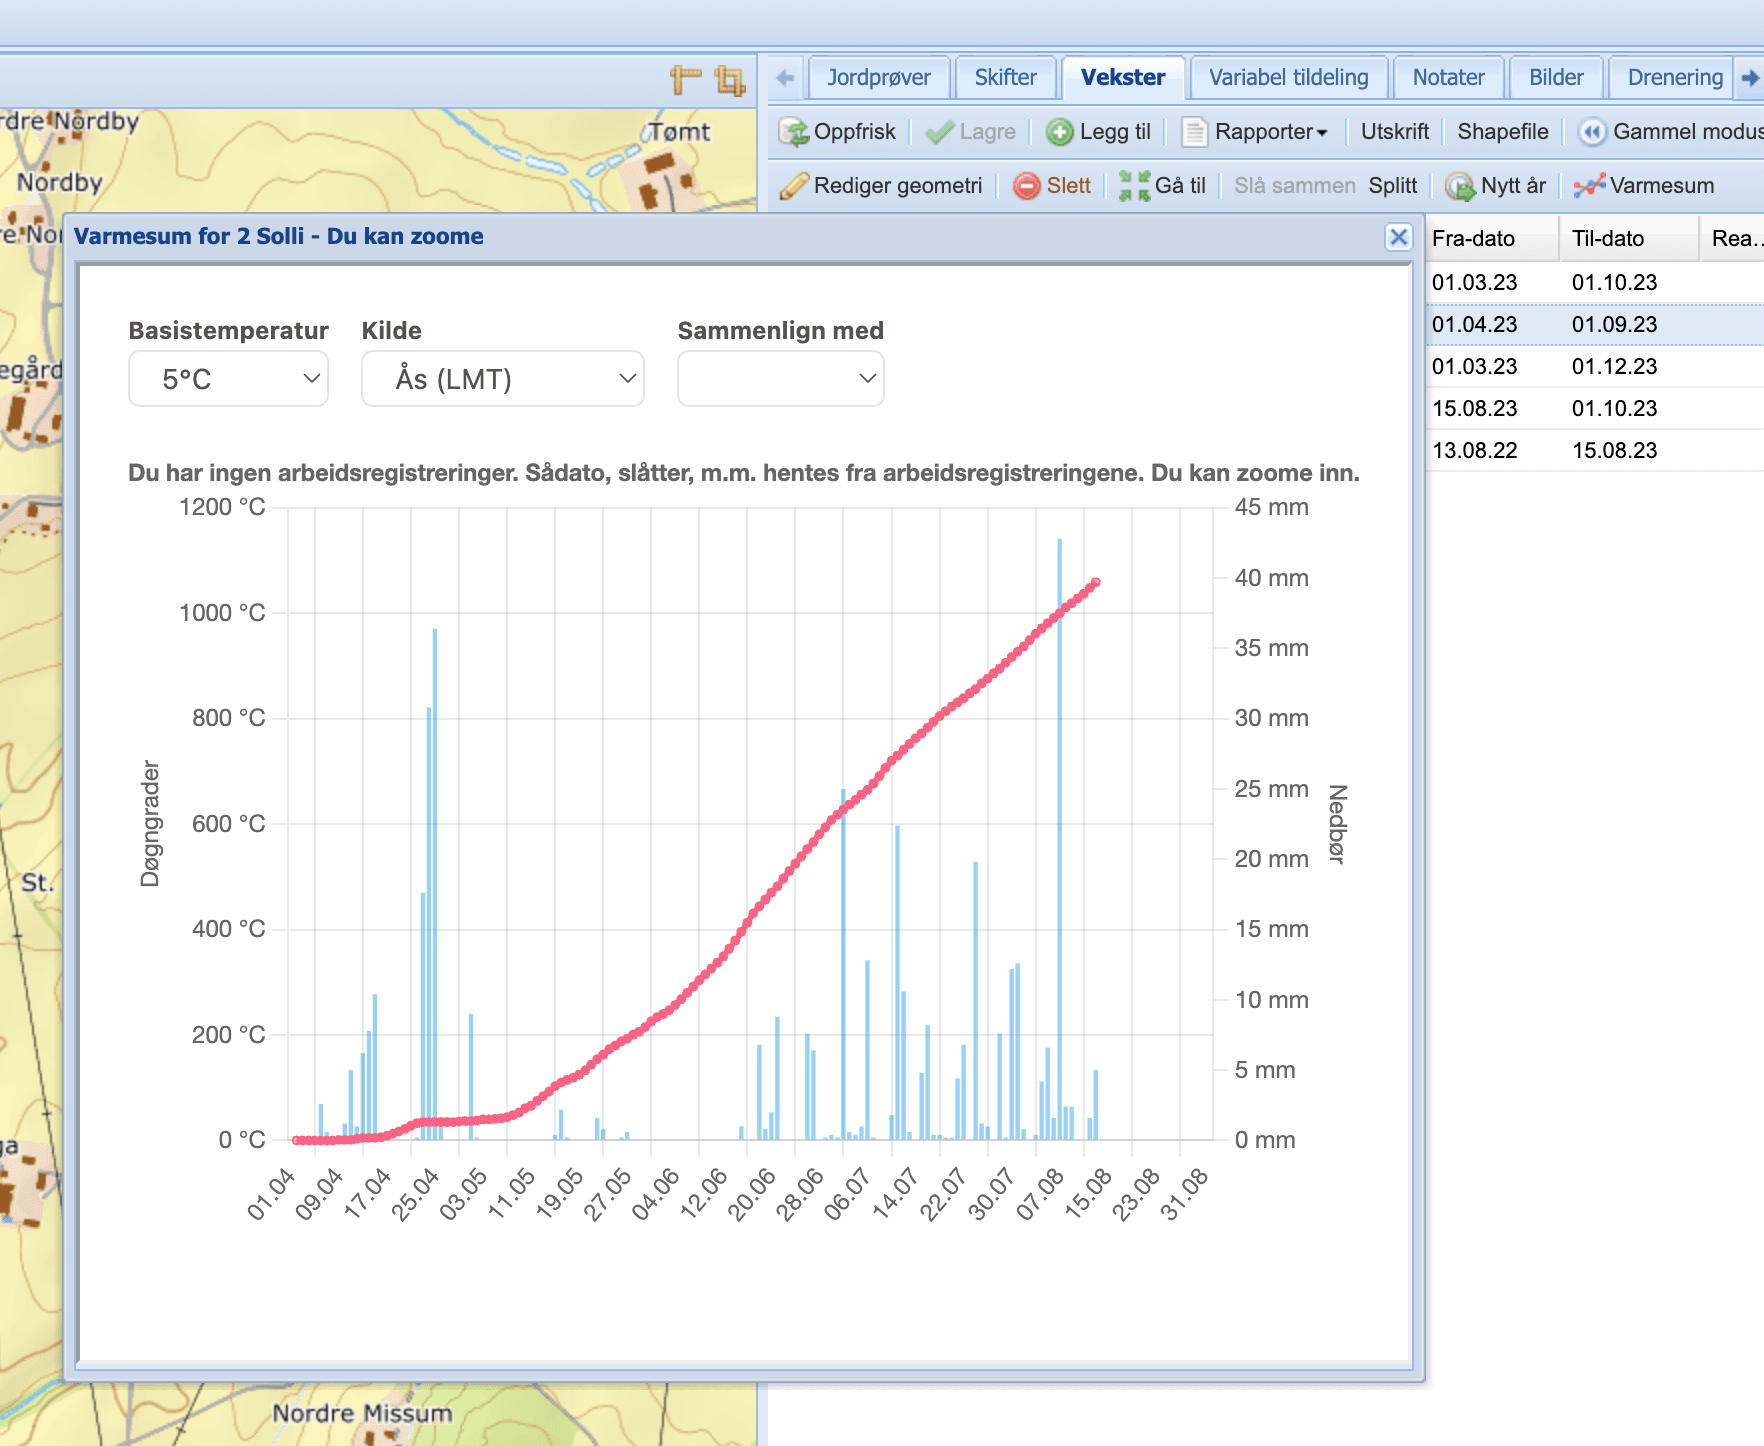Expand the Sammenlign med dropdown
The width and height of the screenshot is (1764, 1446).
pos(781,379)
